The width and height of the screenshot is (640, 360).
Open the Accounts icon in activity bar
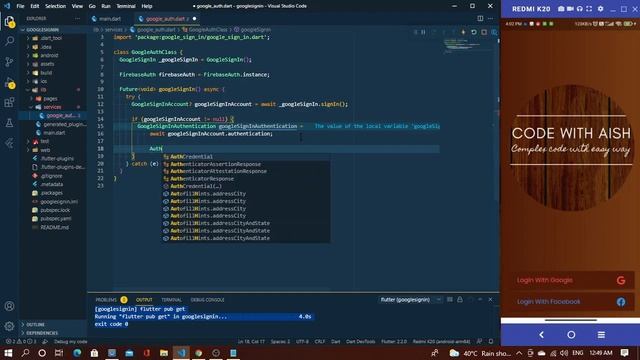[9, 306]
